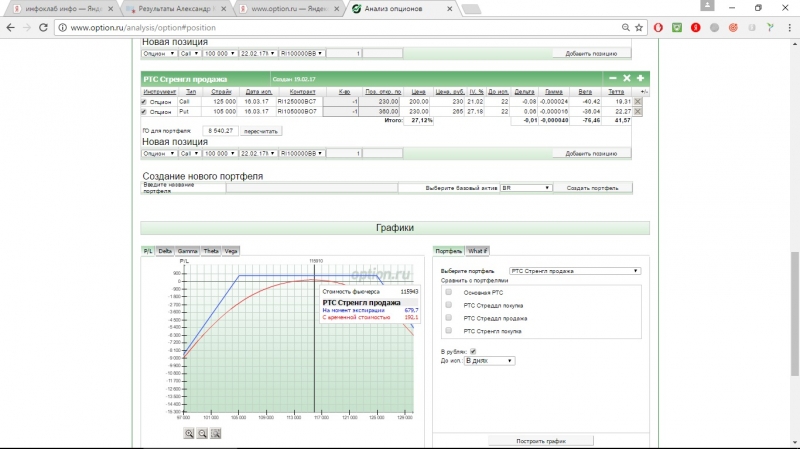Select the P/L chart tab
Image resolution: width=800 pixels, height=449 pixels.
[x=147, y=251]
